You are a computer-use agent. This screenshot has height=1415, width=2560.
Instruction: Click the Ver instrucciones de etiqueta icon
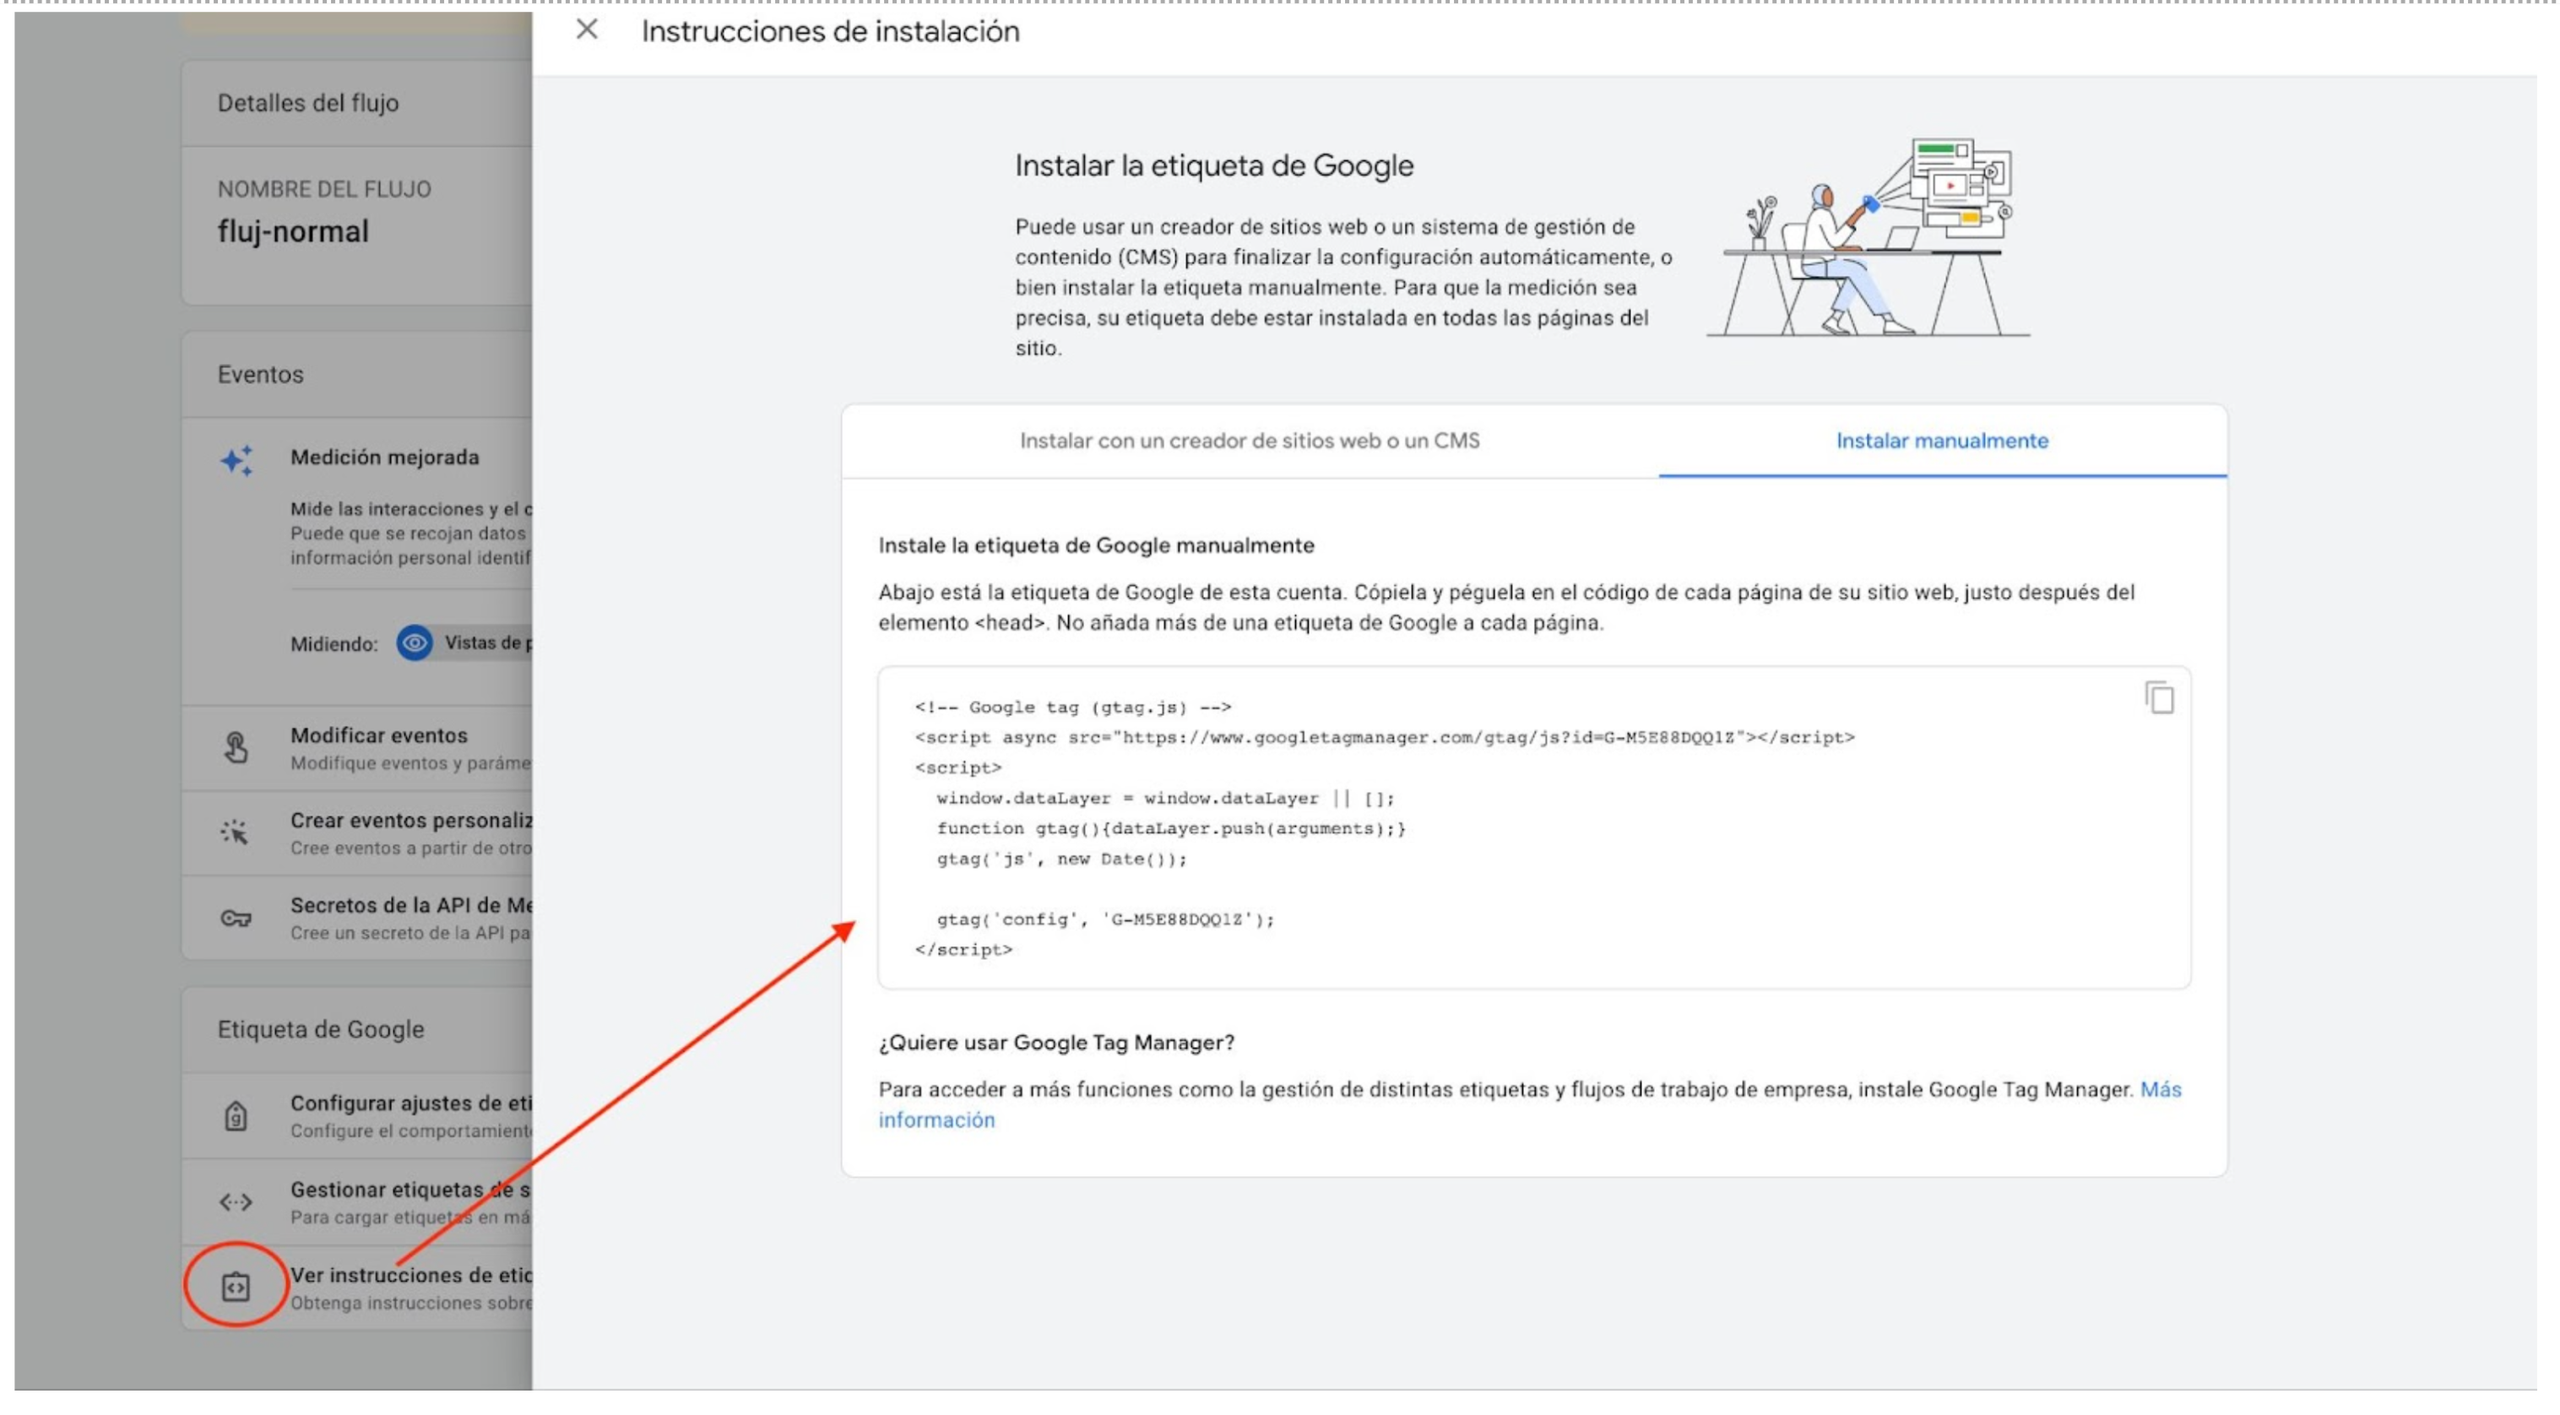tap(236, 1288)
